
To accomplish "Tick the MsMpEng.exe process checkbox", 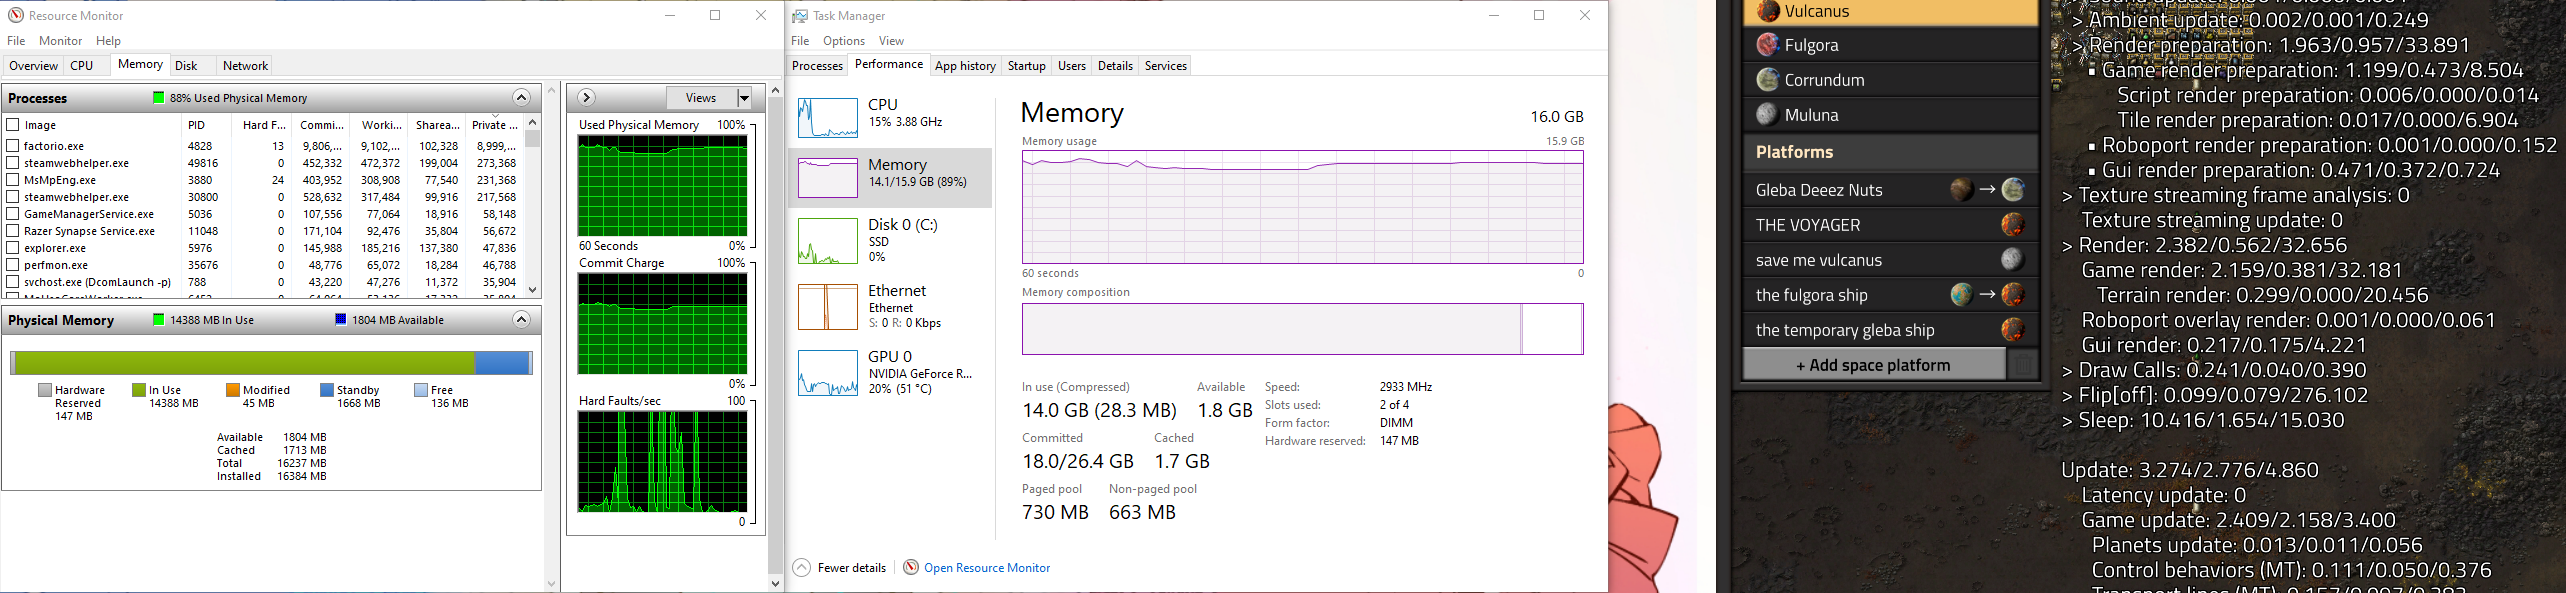I will tap(13, 180).
